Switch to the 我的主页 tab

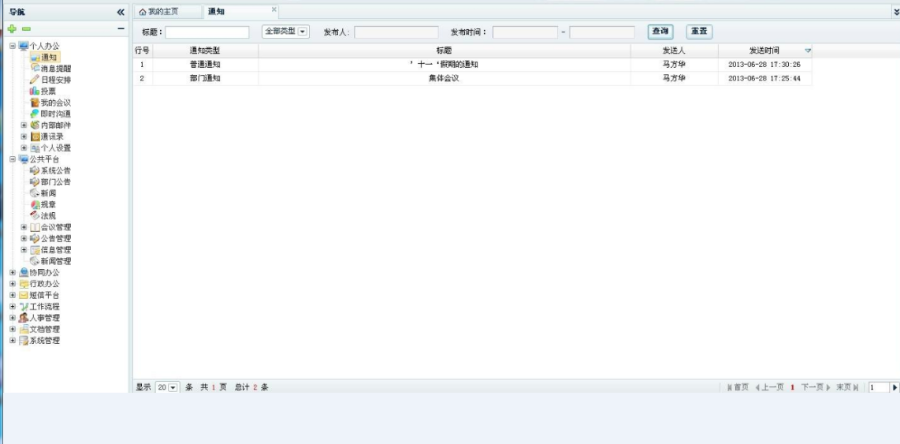[168, 11]
